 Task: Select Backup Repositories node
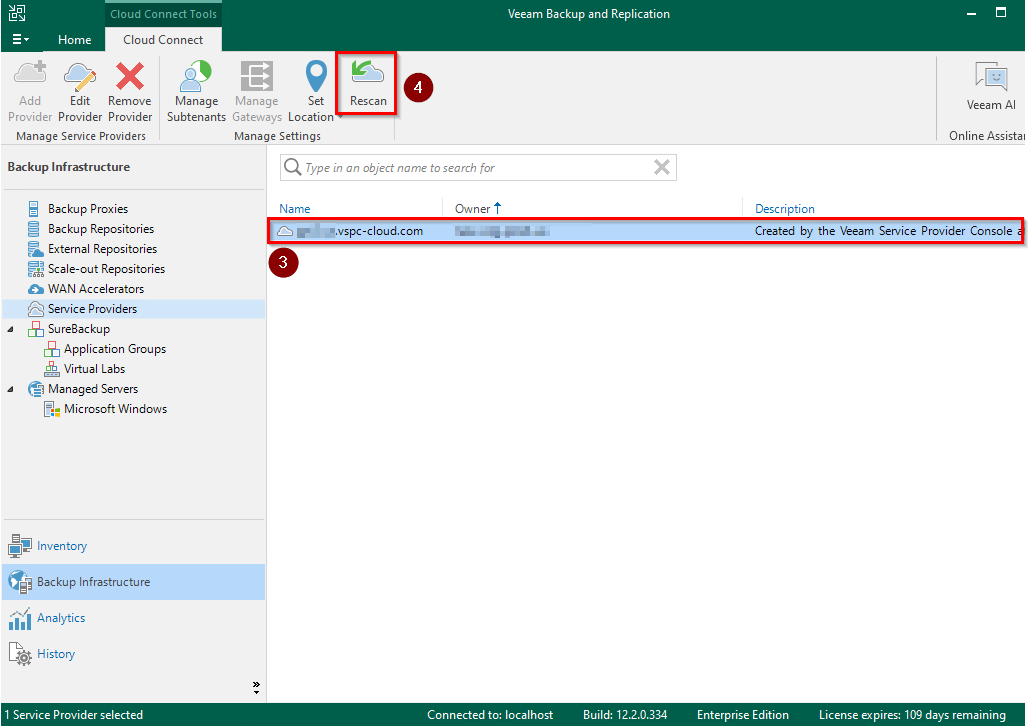pos(101,229)
